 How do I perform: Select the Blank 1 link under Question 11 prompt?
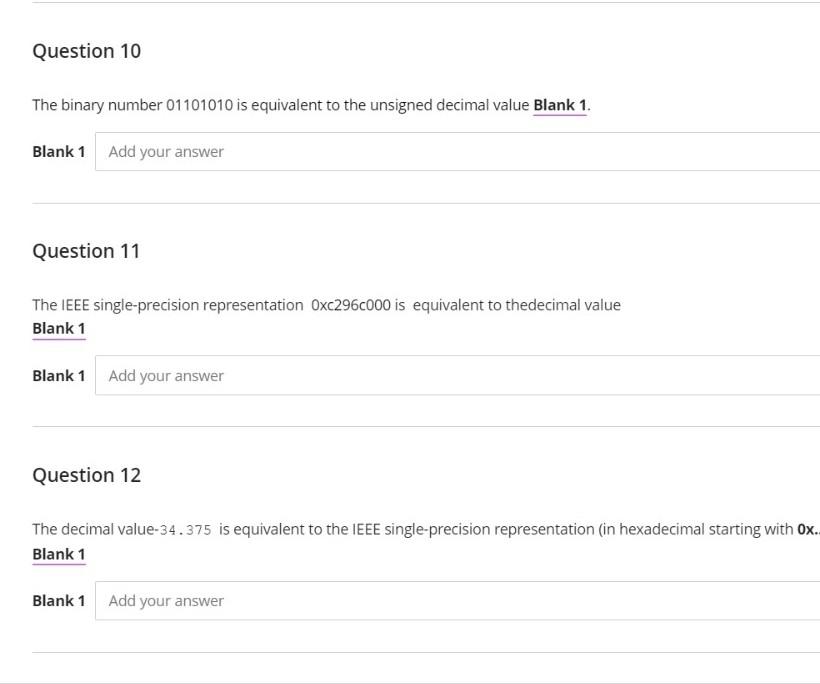tap(60, 327)
